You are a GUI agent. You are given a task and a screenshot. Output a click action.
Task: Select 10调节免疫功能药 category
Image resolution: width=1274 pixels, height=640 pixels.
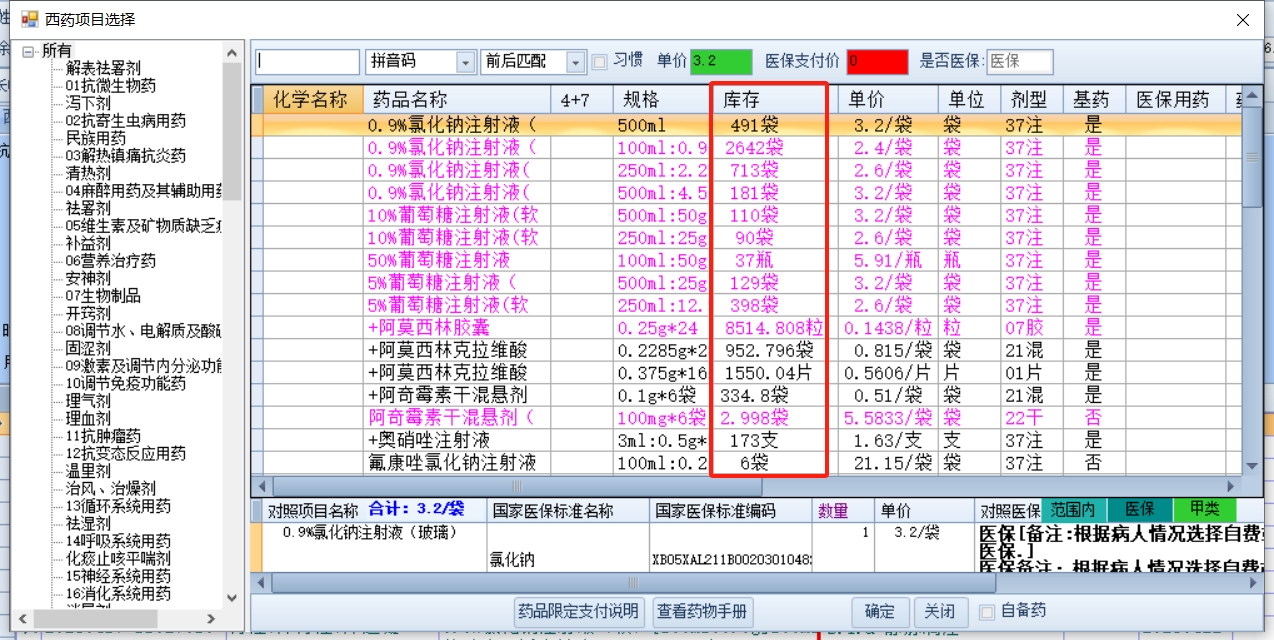[x=125, y=383]
